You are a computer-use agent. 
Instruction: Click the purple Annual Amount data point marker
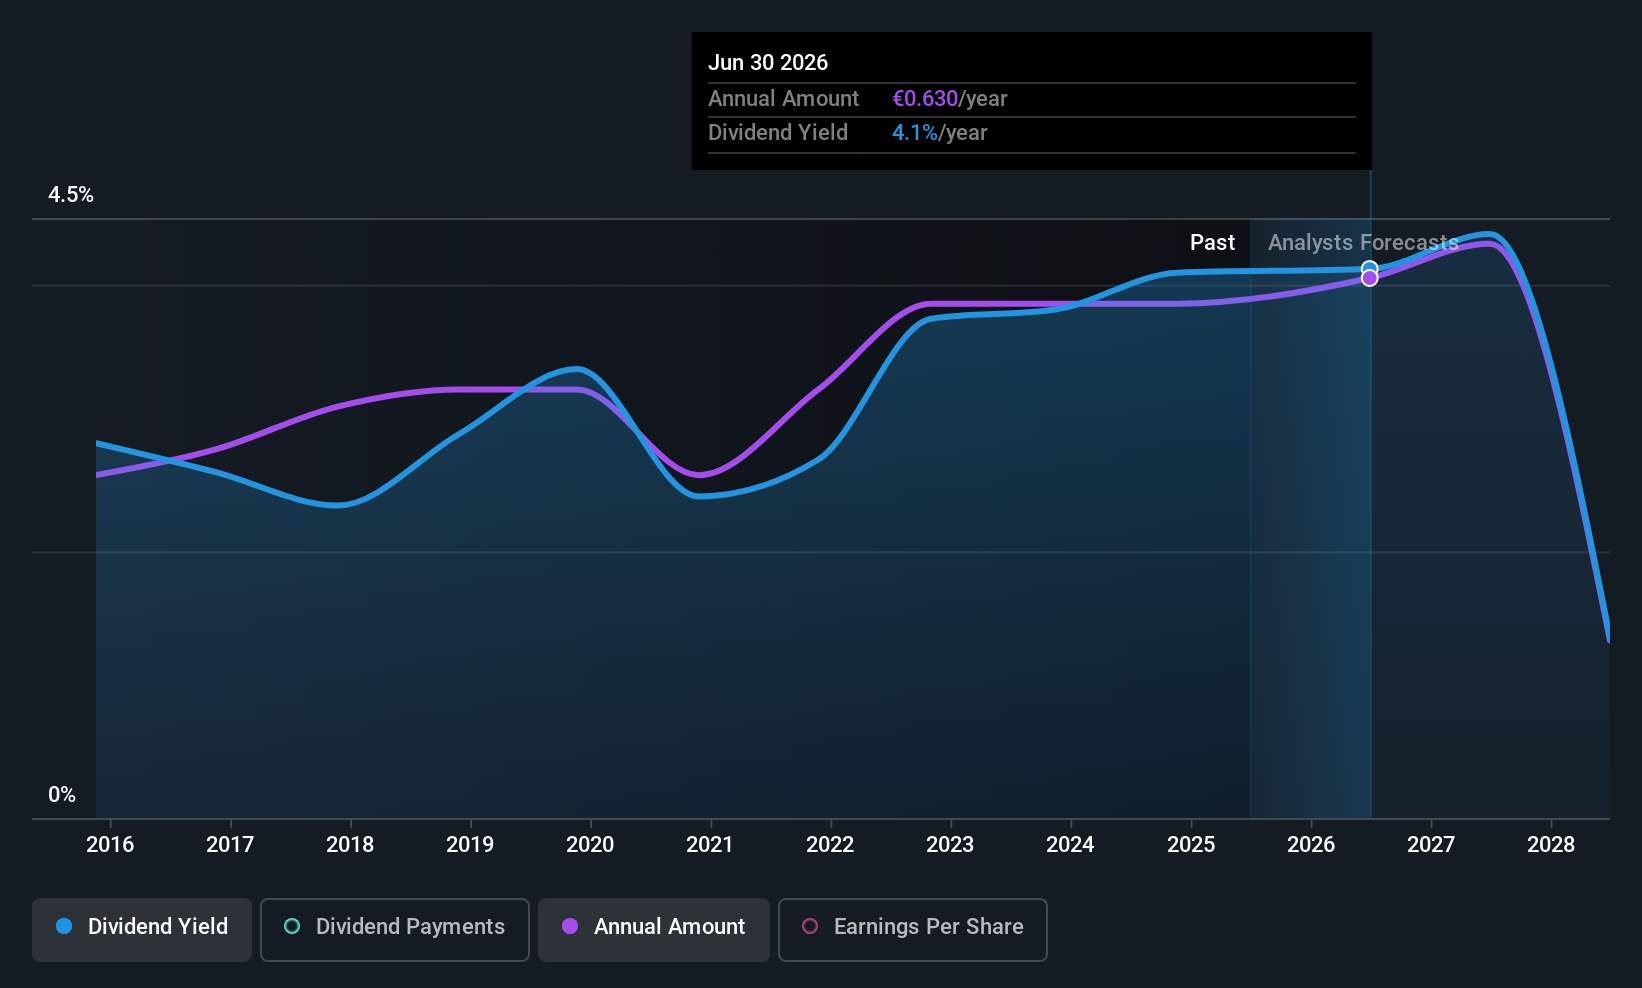pos(1370,279)
